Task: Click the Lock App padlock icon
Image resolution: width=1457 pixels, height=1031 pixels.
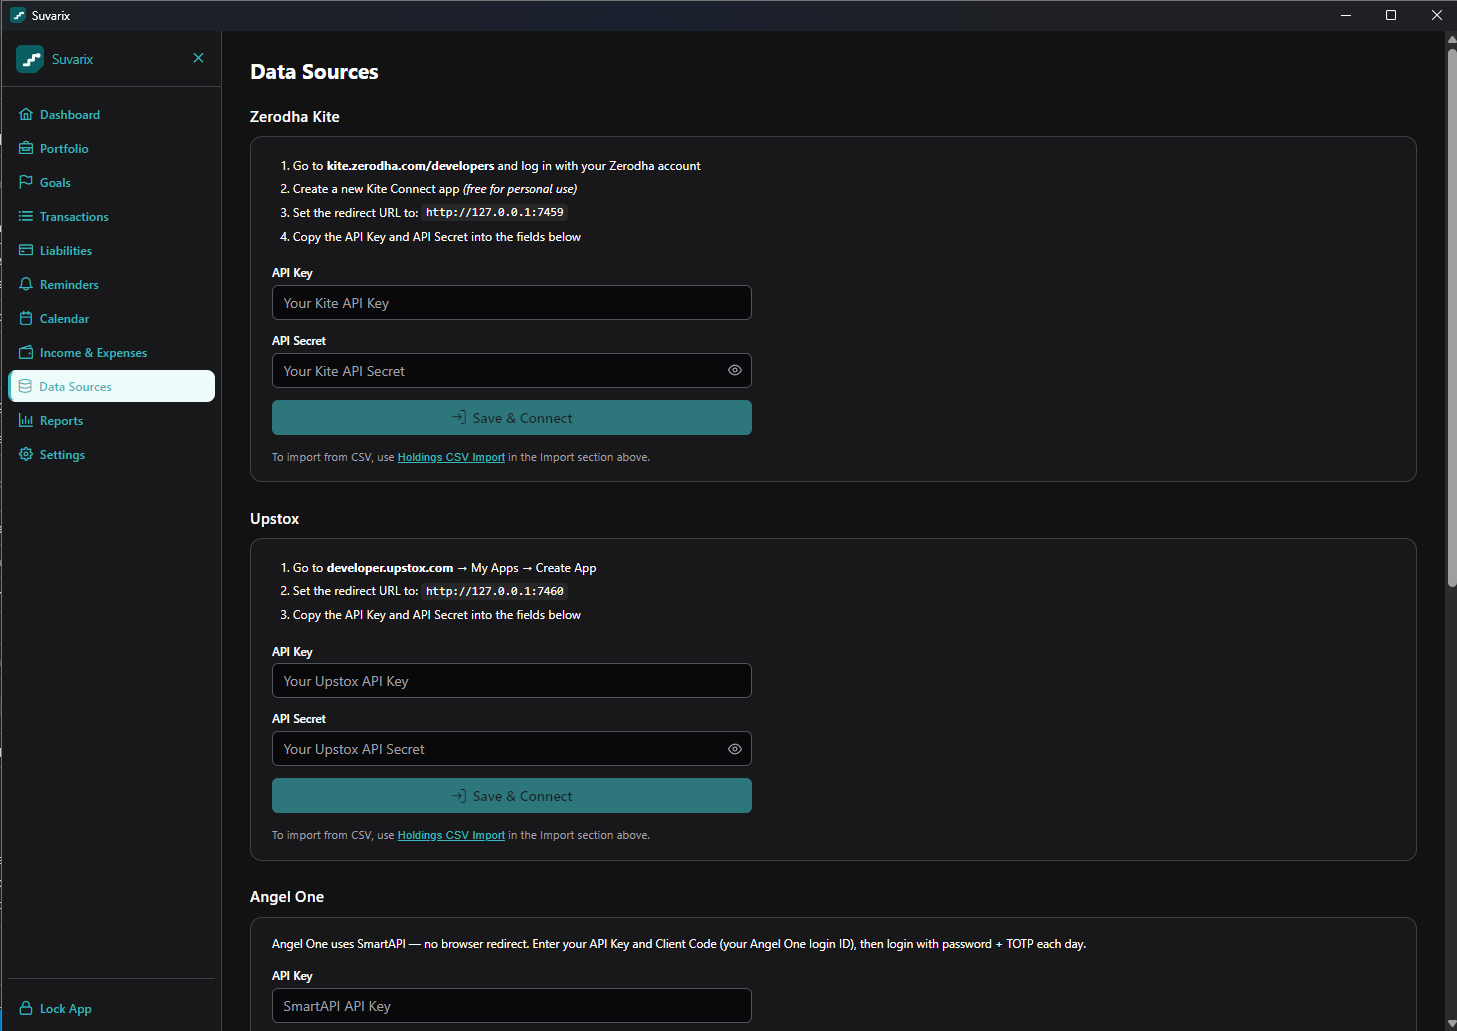Action: pos(26,1008)
